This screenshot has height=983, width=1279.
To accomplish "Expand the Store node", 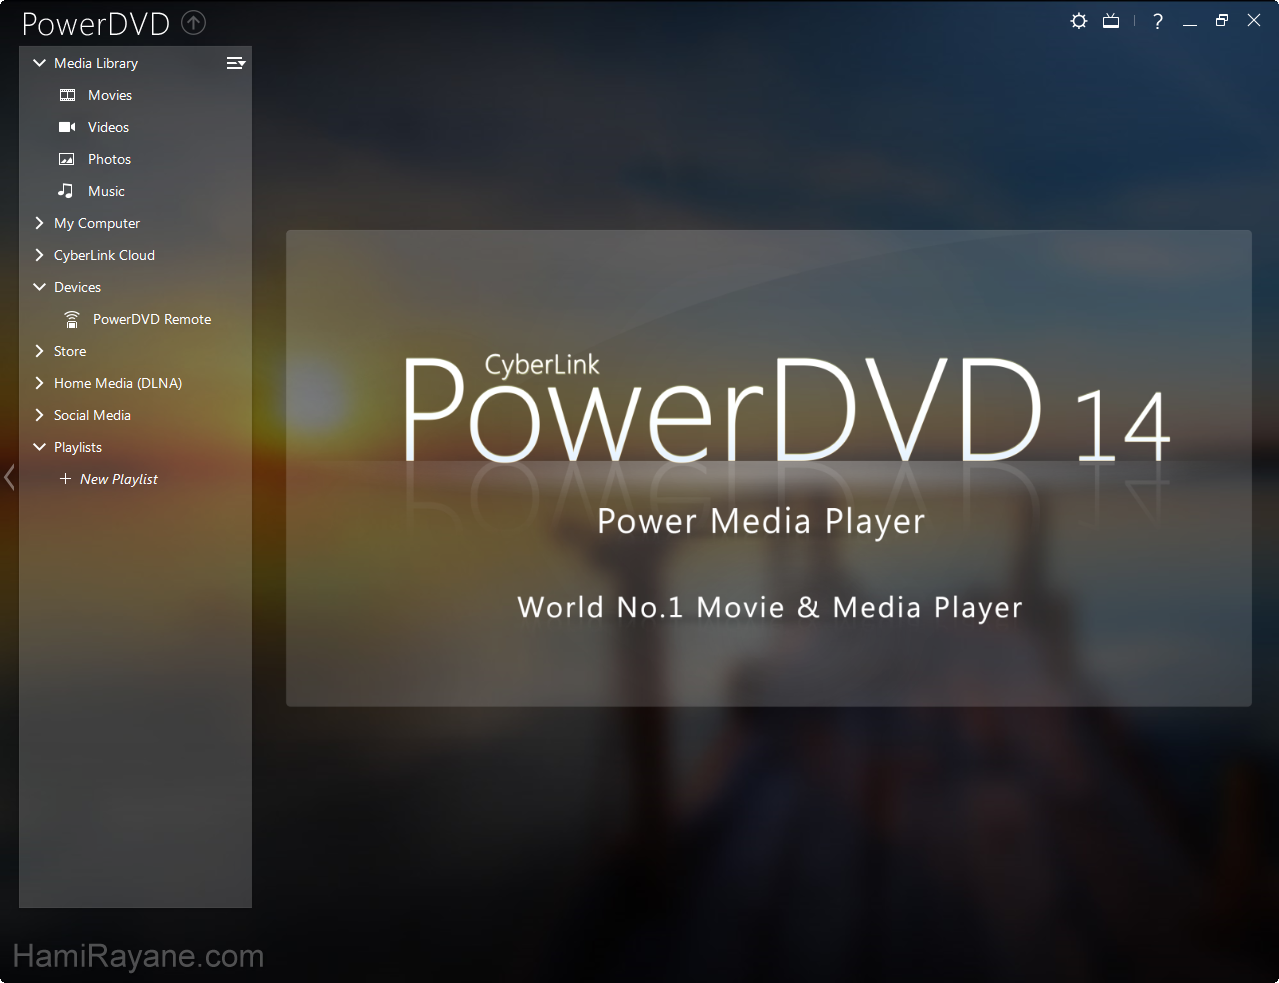I will point(39,351).
